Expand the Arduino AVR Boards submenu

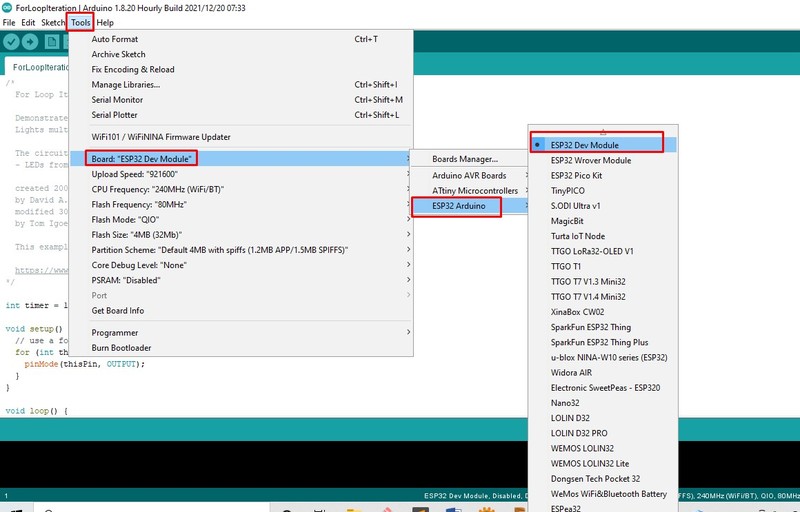coord(469,175)
